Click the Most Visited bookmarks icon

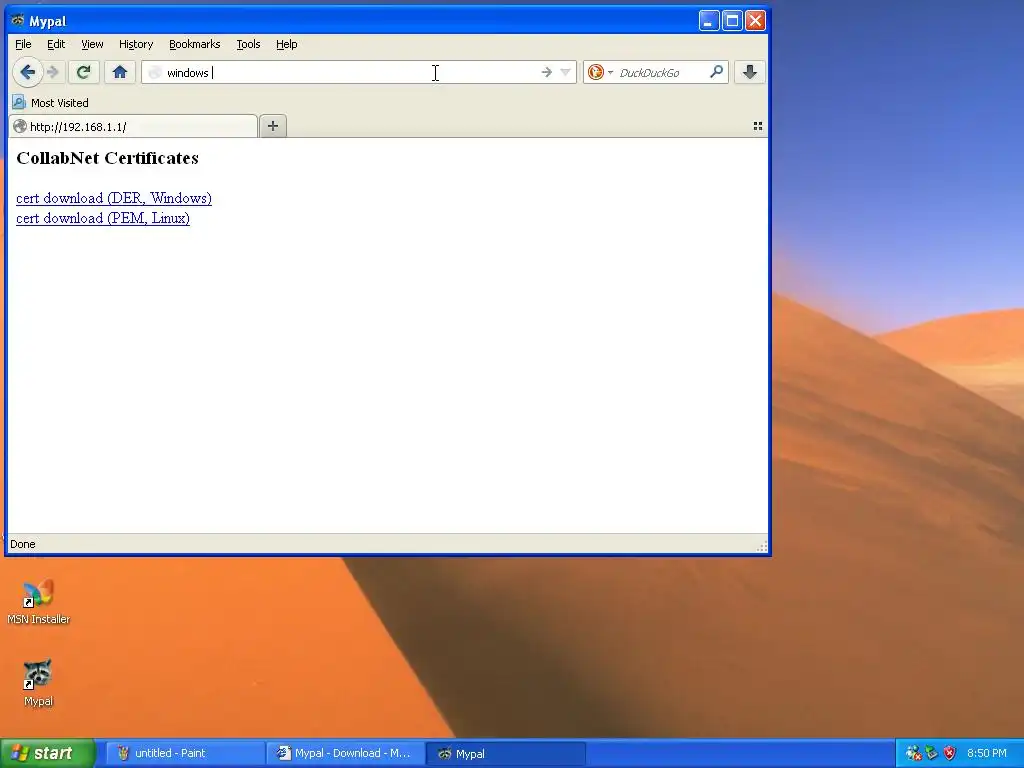coord(19,103)
